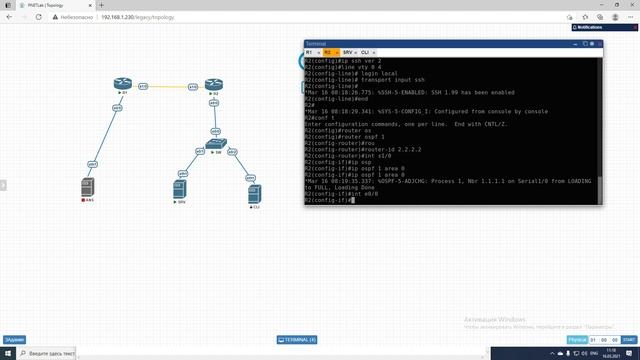The height and width of the screenshot is (360, 640).
Task: Close the PNETLab Topology browser tab
Action: click(x=90, y=5)
